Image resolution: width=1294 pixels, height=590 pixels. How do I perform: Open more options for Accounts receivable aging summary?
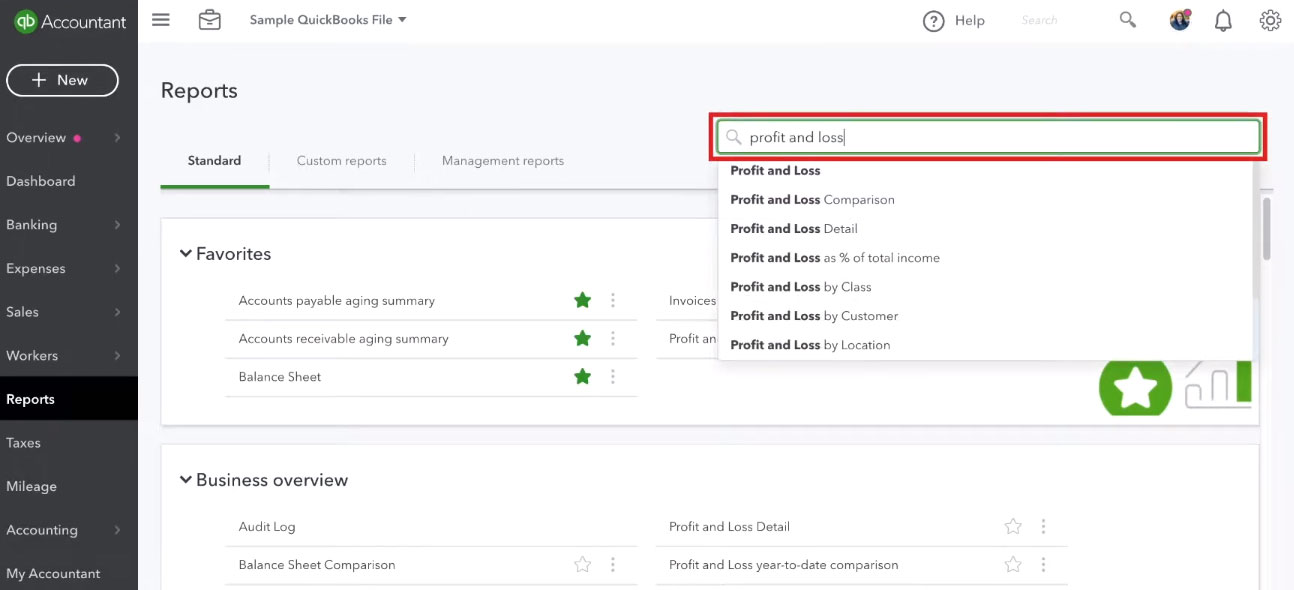pyautogui.click(x=613, y=338)
